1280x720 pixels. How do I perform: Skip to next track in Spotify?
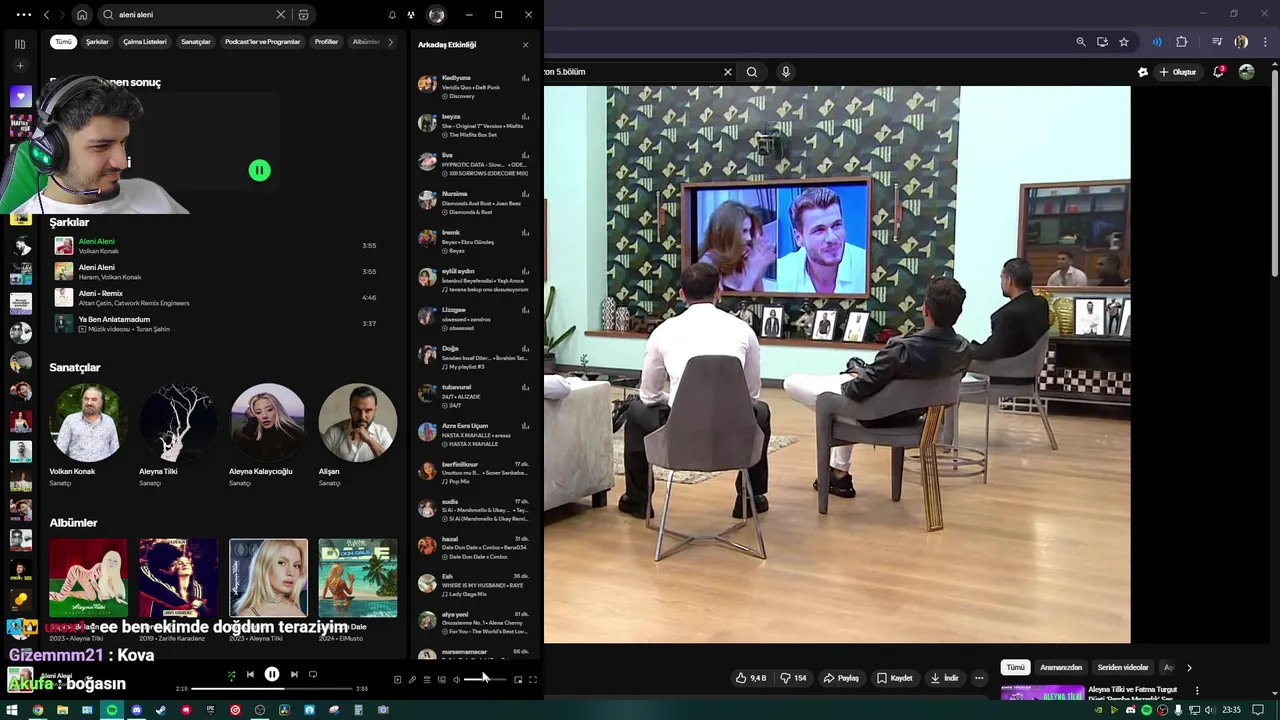pyautogui.click(x=294, y=675)
